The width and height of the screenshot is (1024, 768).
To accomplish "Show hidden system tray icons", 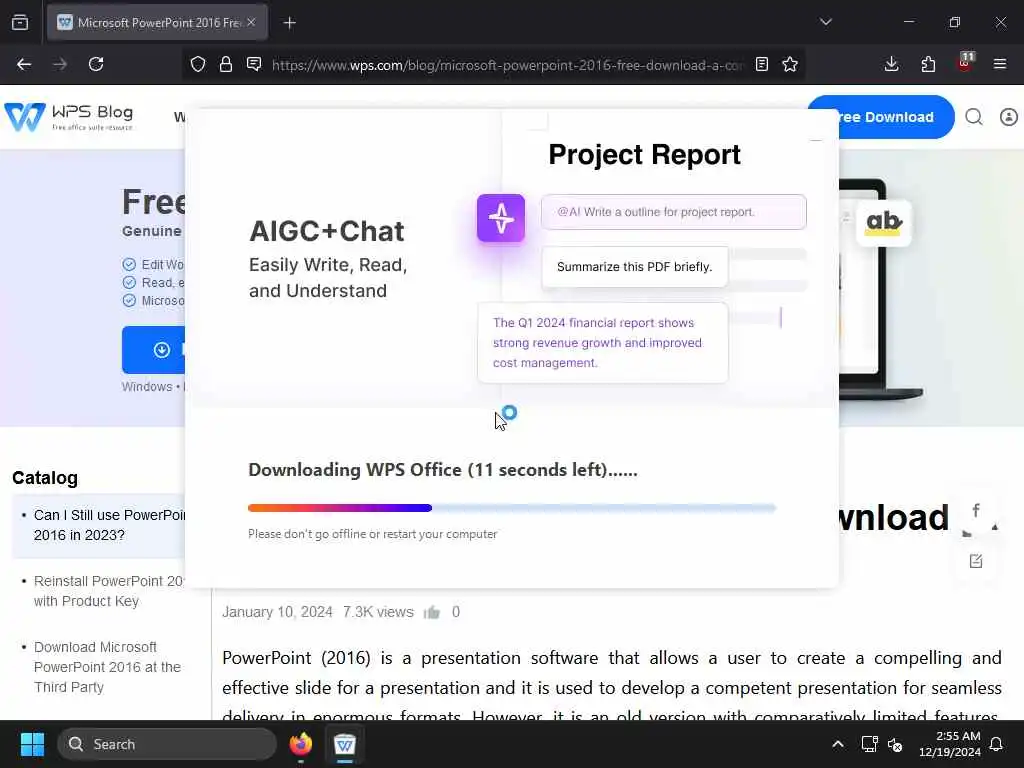I will 838,744.
